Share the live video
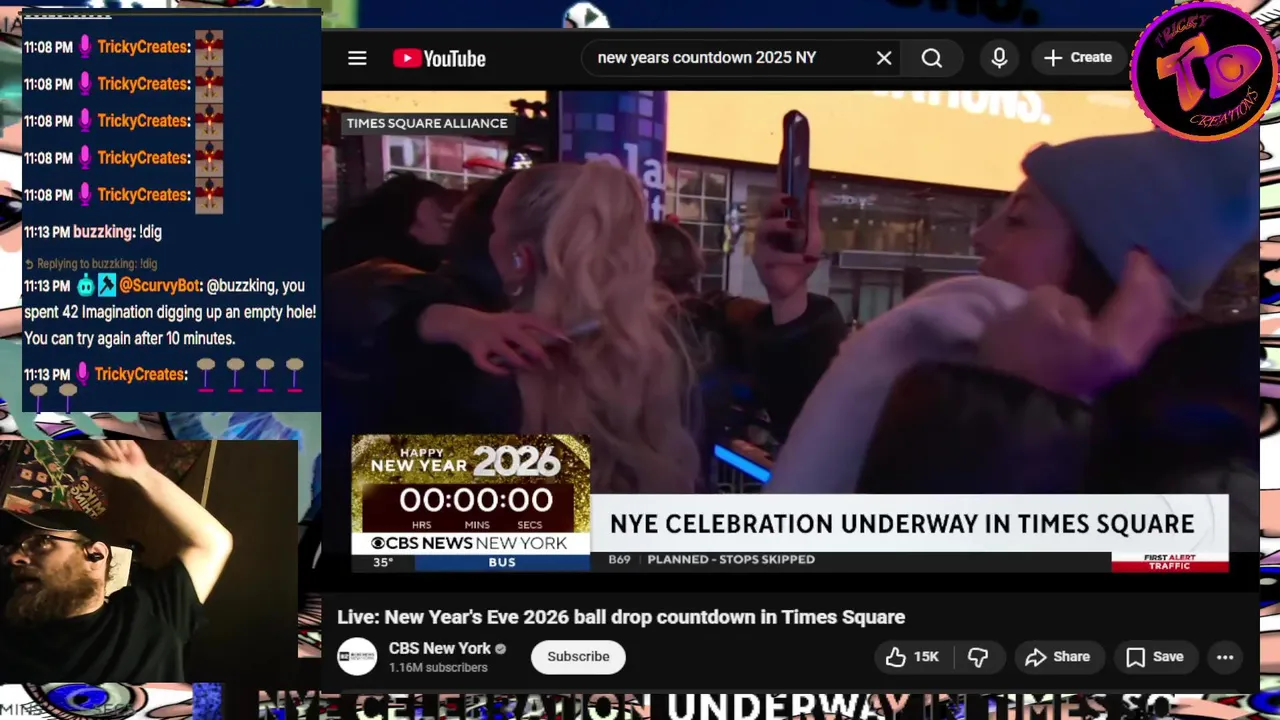The width and height of the screenshot is (1280, 720). point(1058,657)
